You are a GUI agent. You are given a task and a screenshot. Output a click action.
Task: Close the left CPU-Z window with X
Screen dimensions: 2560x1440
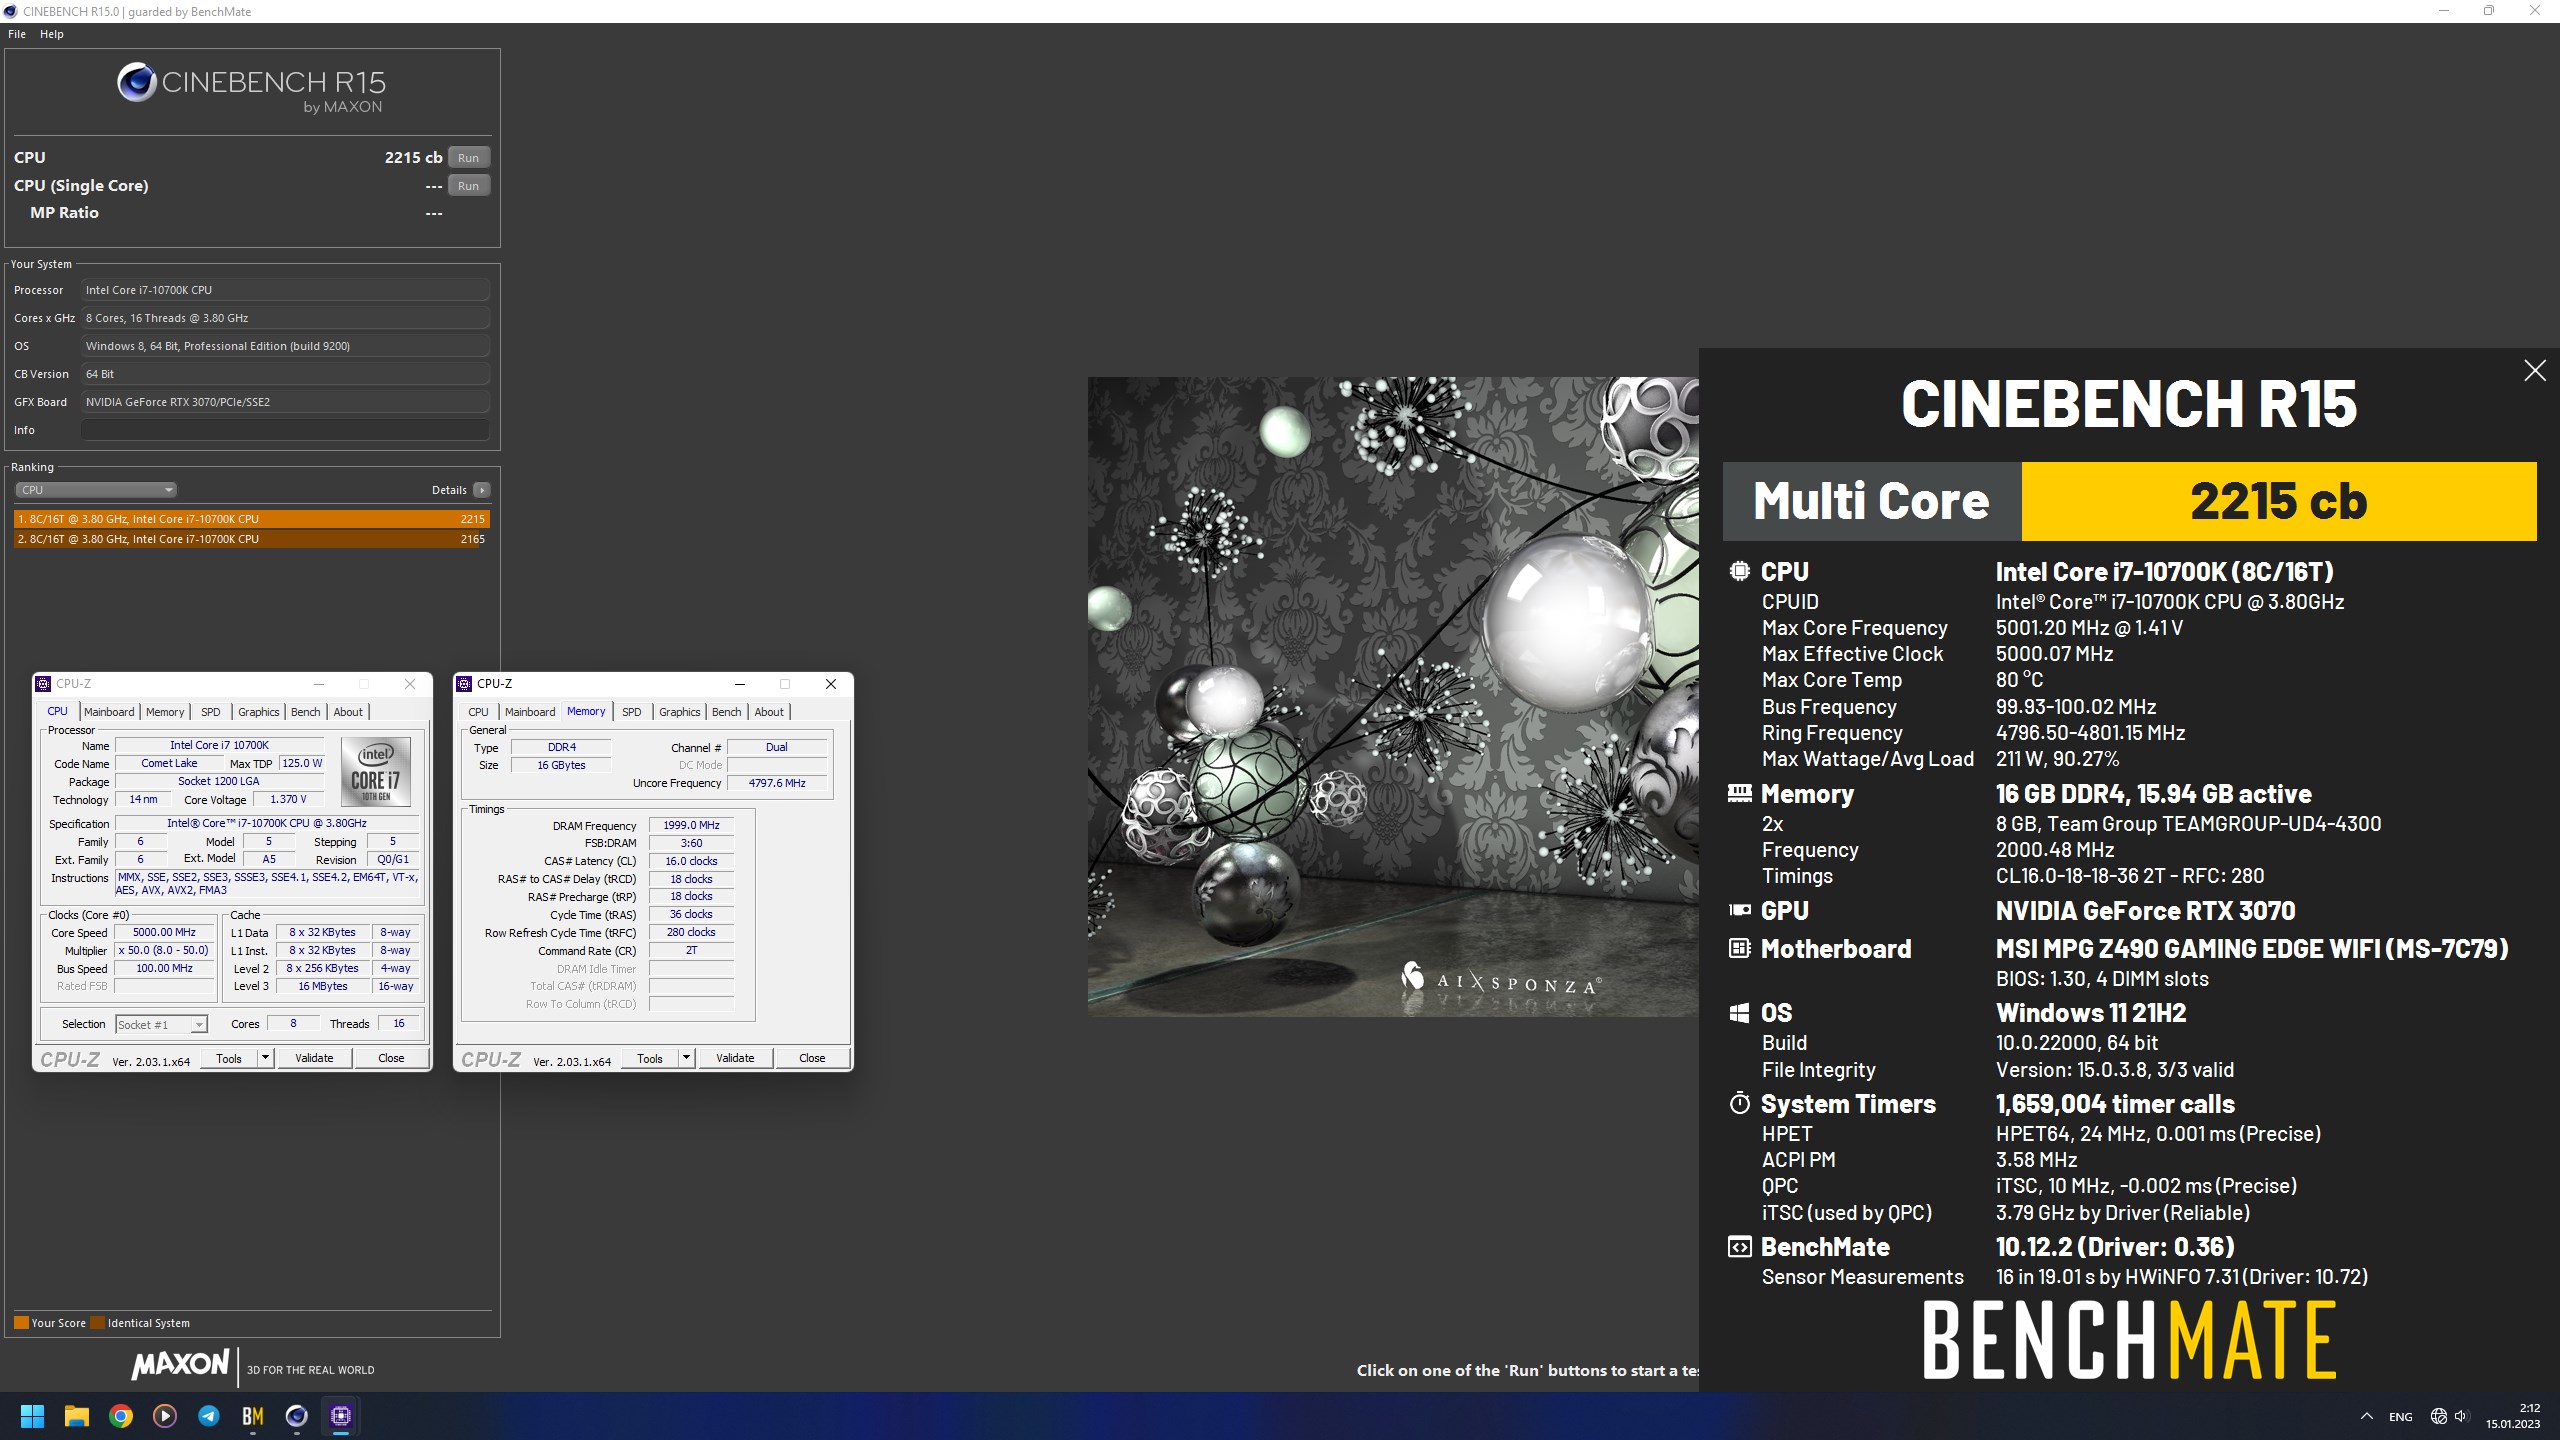click(x=409, y=684)
